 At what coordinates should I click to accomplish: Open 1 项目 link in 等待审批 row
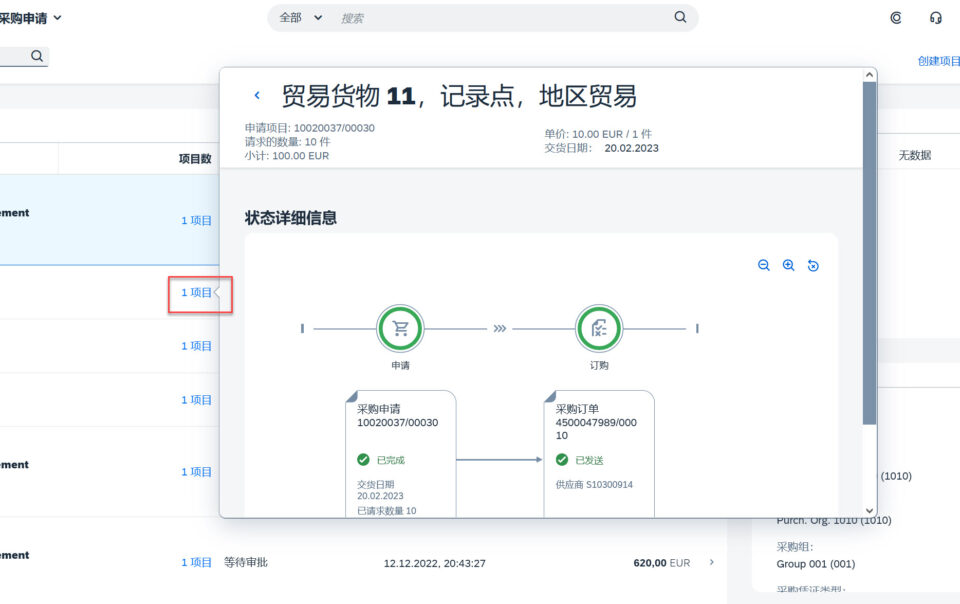click(x=197, y=562)
